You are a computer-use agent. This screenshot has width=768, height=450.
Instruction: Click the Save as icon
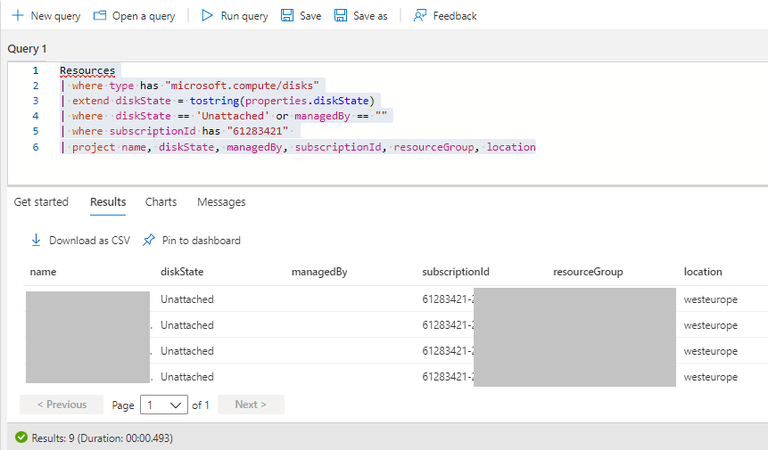tap(341, 16)
